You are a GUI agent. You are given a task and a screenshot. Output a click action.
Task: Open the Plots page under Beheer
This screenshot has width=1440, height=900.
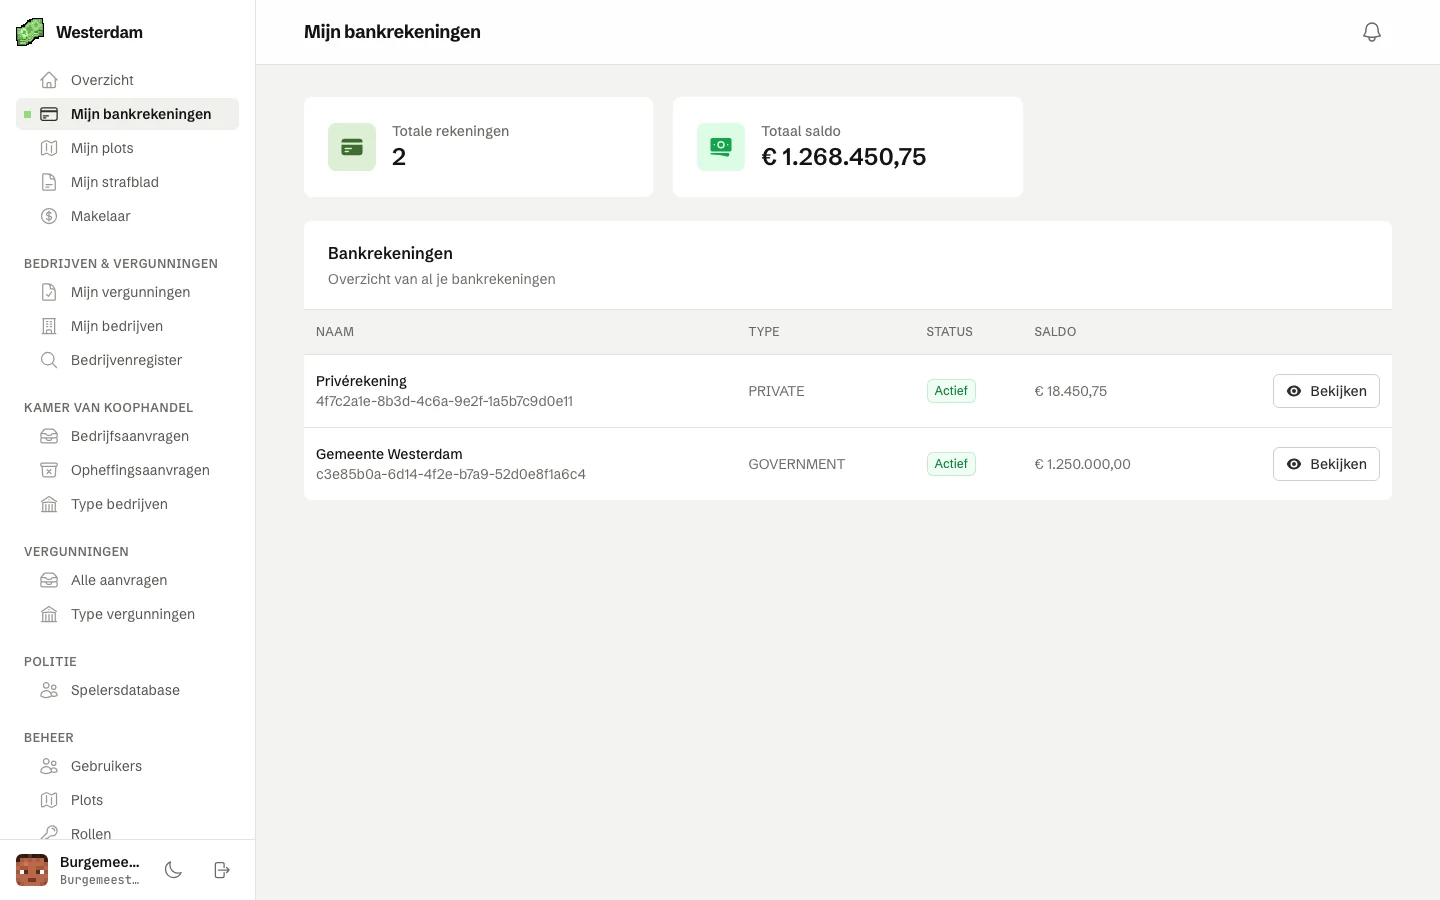[127, 800]
